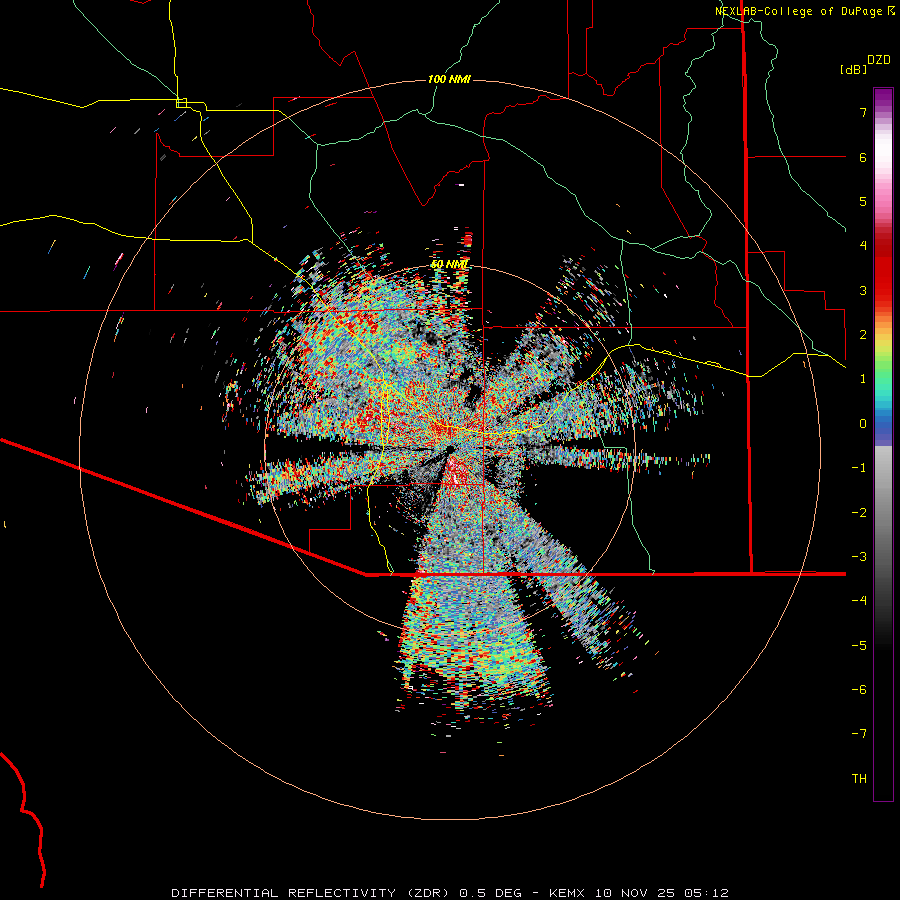The height and width of the screenshot is (900, 900).
Task: Select the -5 value on the color scale
Action: (859, 646)
